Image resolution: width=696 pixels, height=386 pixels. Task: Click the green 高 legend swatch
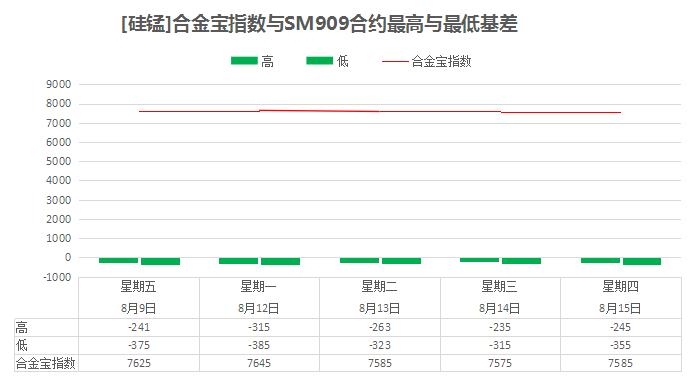tap(244, 61)
